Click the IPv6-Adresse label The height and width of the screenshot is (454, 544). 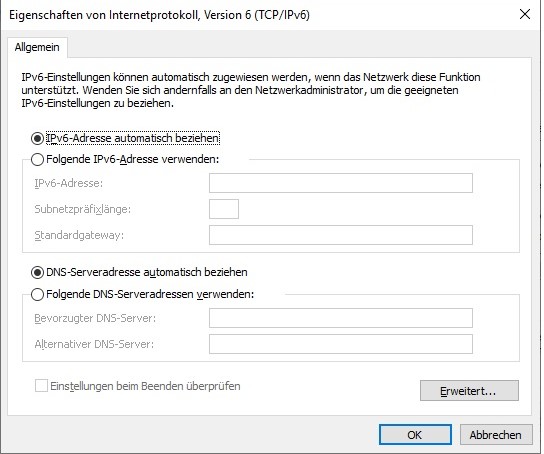click(x=69, y=183)
